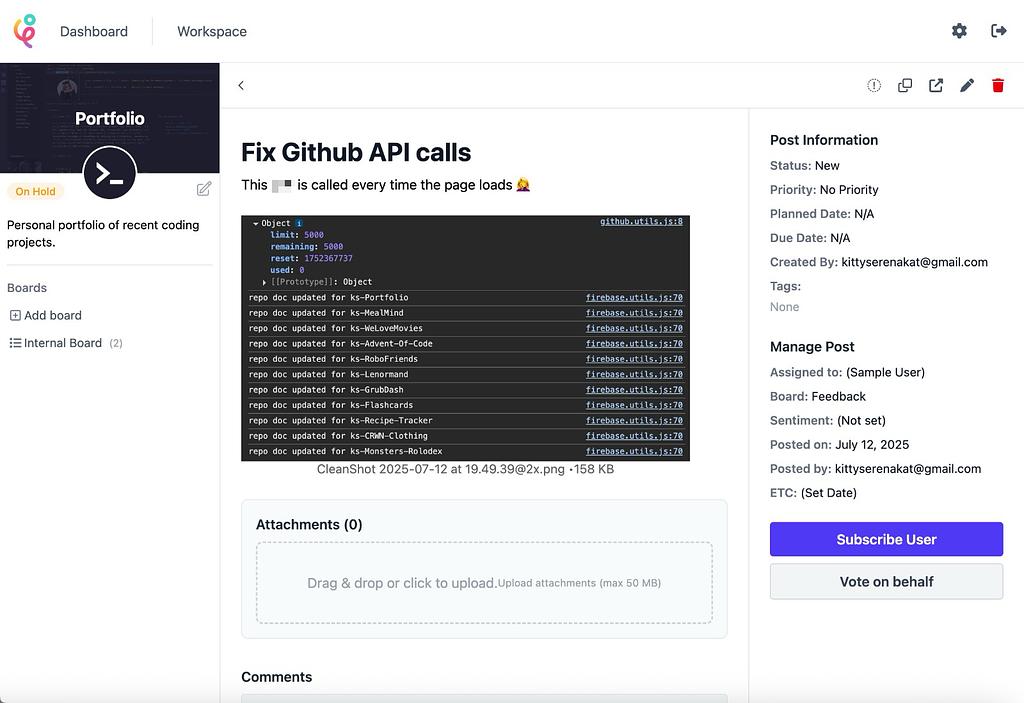Click the post info alert icon
The width and height of the screenshot is (1024, 703).
click(x=874, y=86)
